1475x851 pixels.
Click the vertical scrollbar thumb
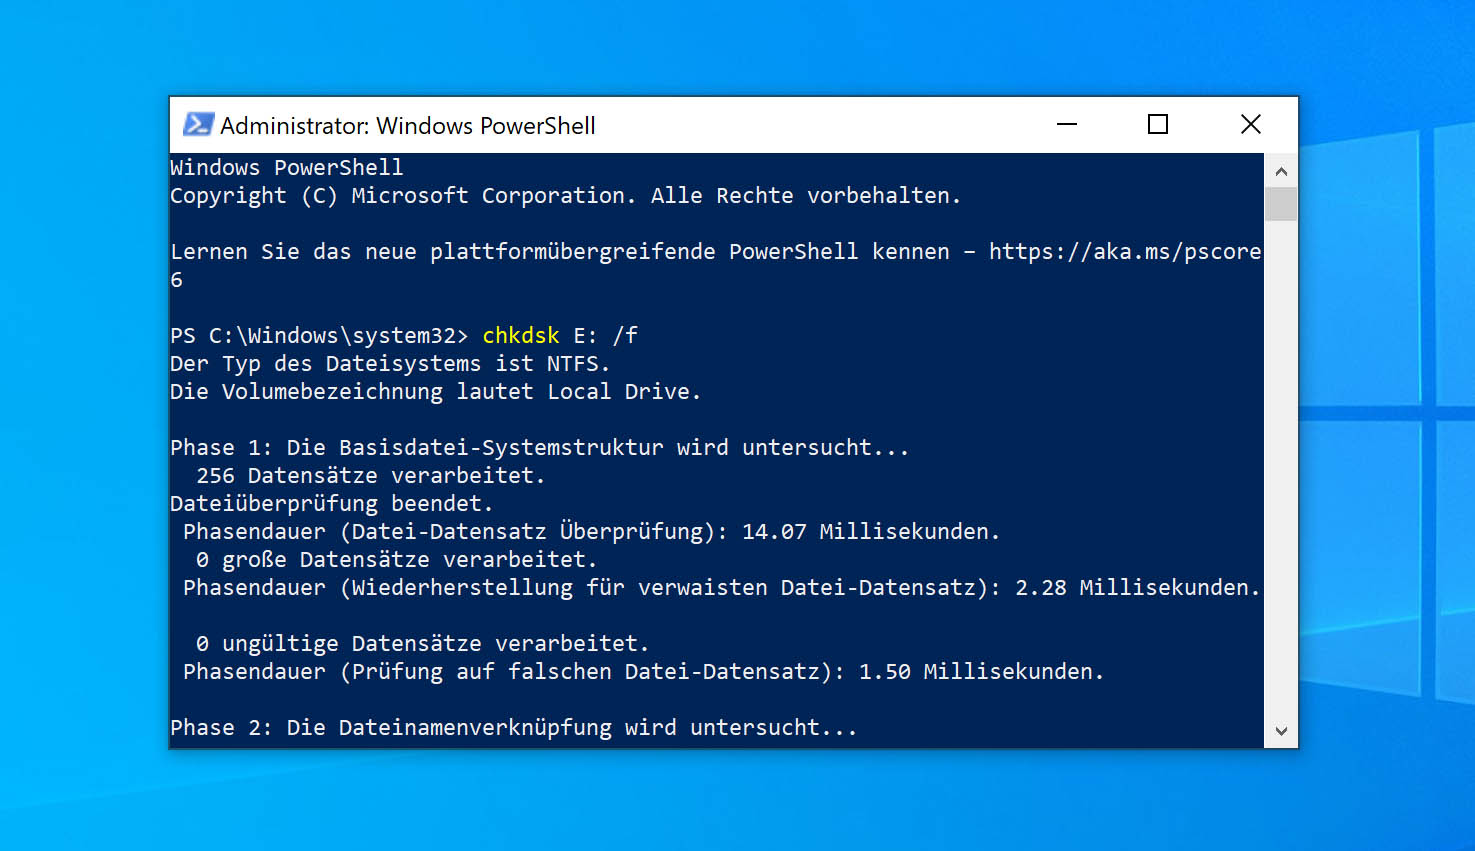[1281, 204]
